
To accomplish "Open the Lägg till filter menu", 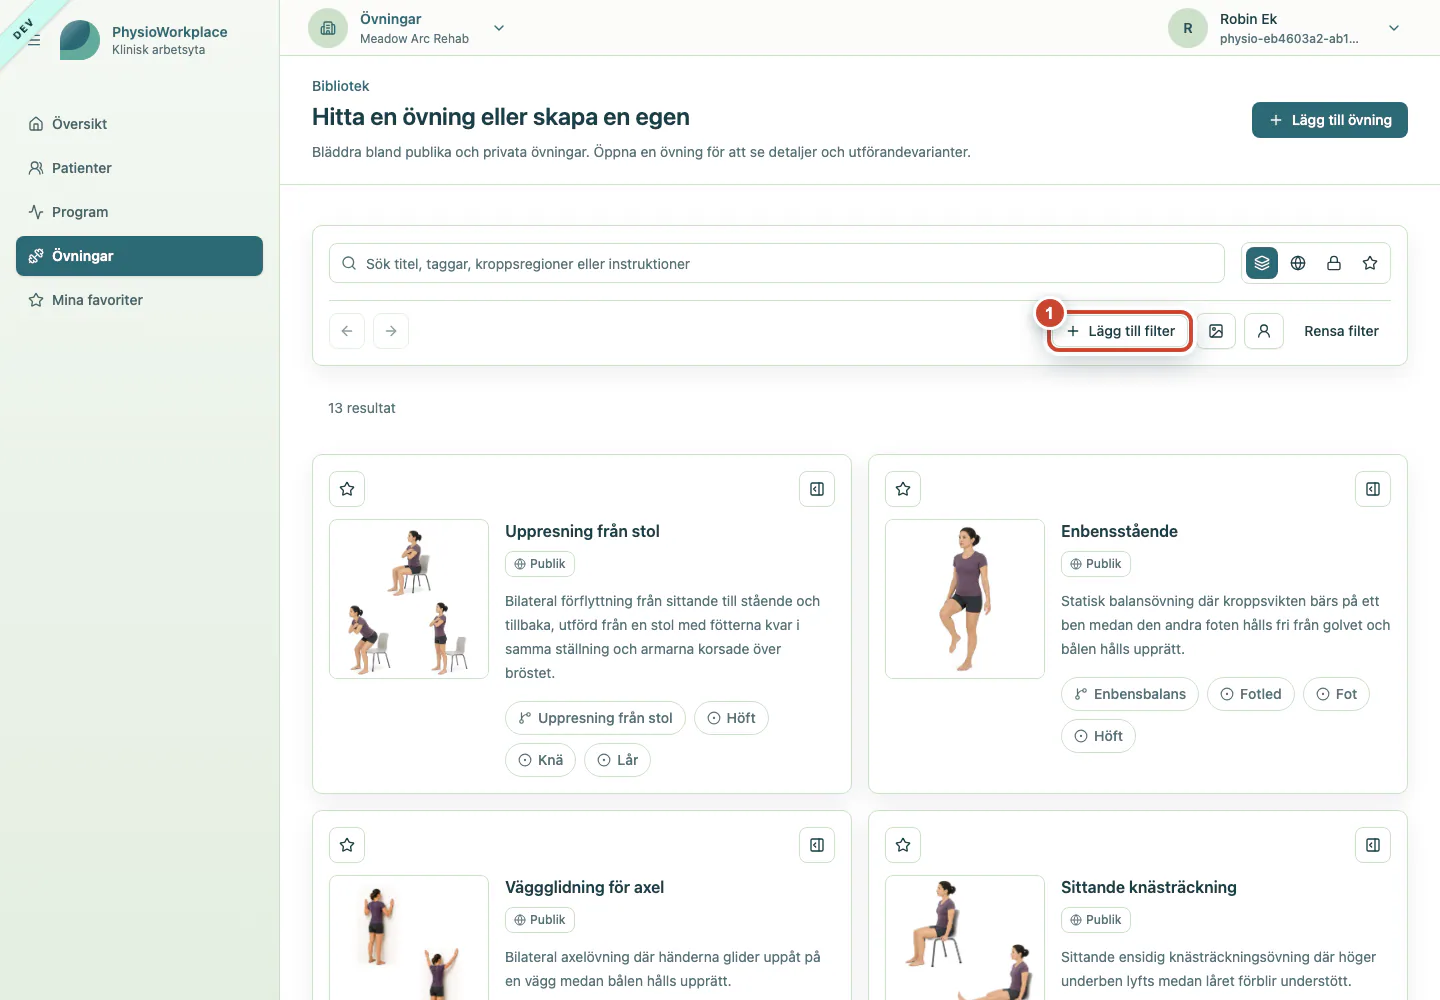I will tap(1120, 331).
